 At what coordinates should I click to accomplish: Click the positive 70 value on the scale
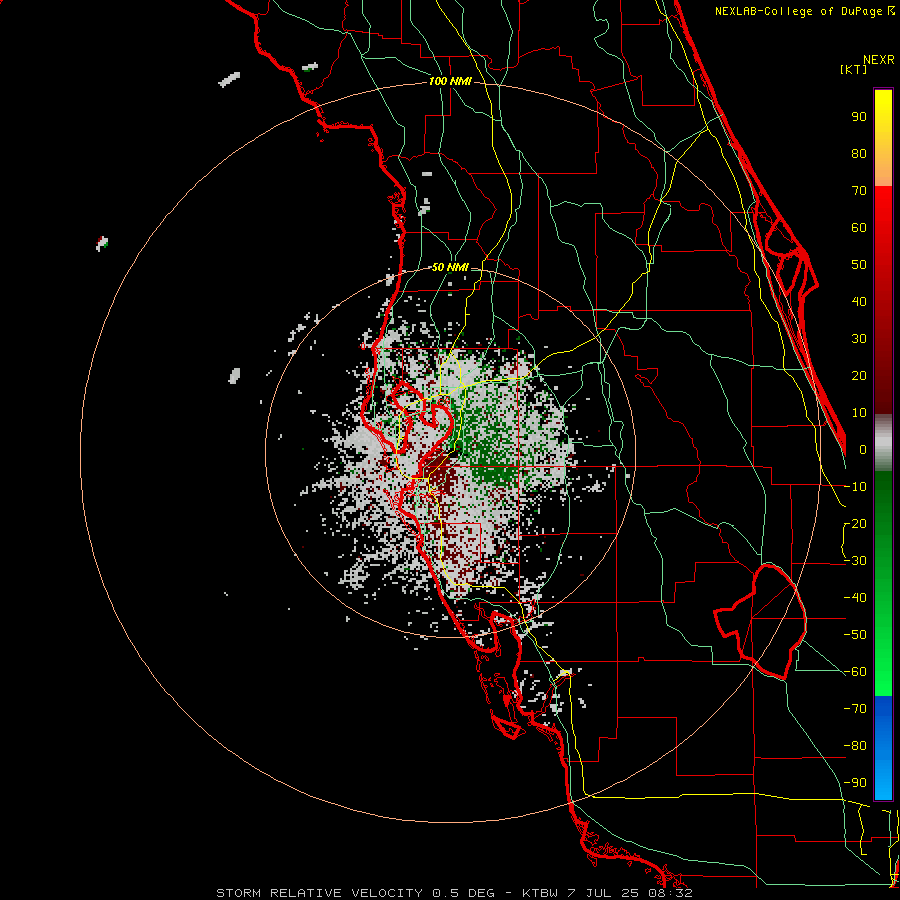point(859,191)
